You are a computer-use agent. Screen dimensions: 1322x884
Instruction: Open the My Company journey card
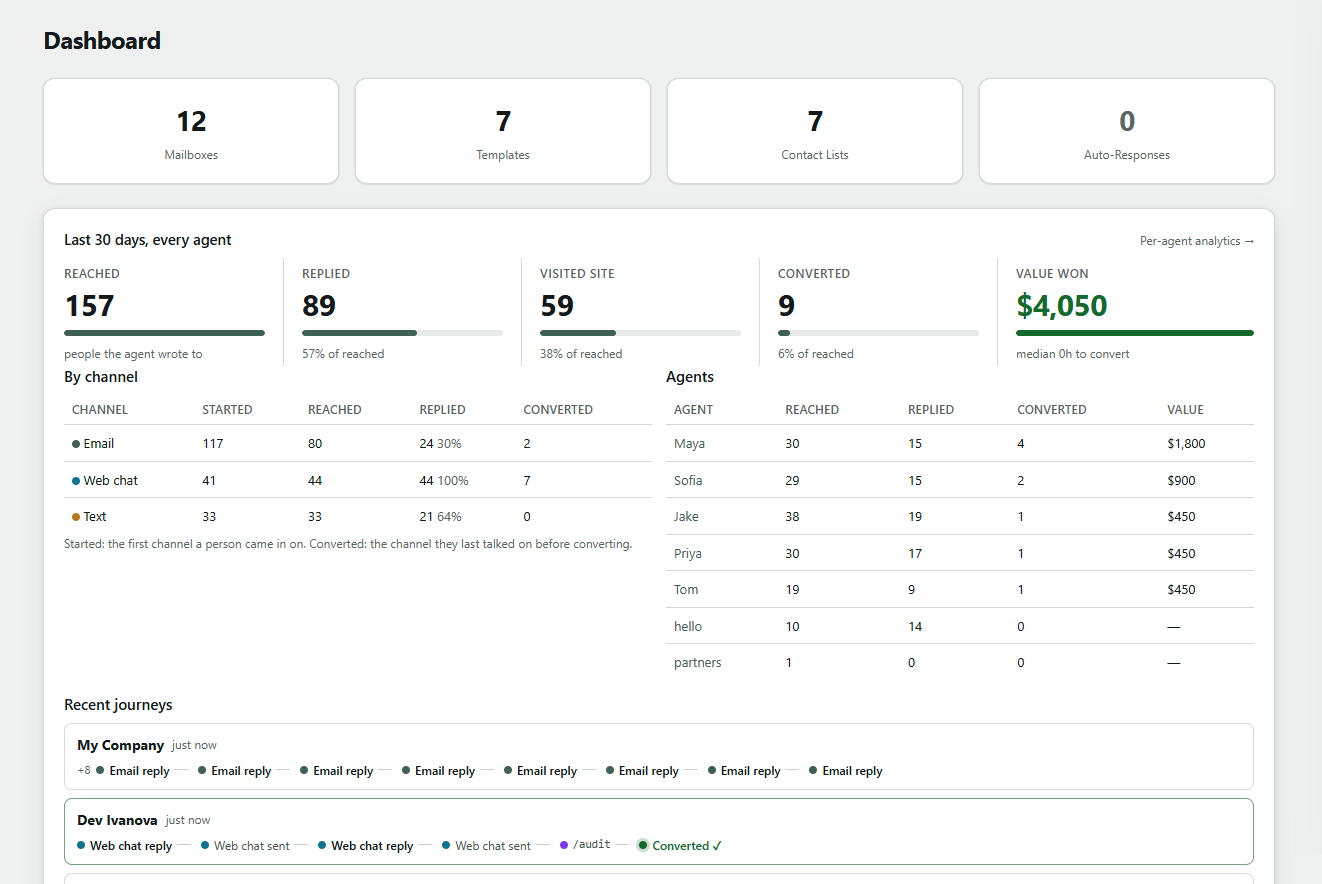[658, 757]
